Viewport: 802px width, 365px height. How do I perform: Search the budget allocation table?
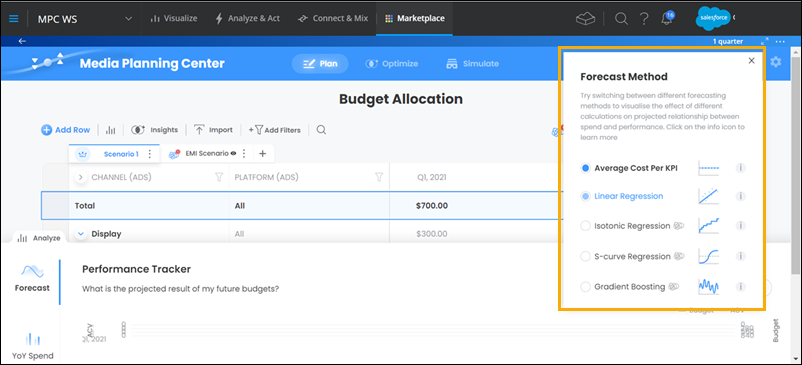coord(321,130)
